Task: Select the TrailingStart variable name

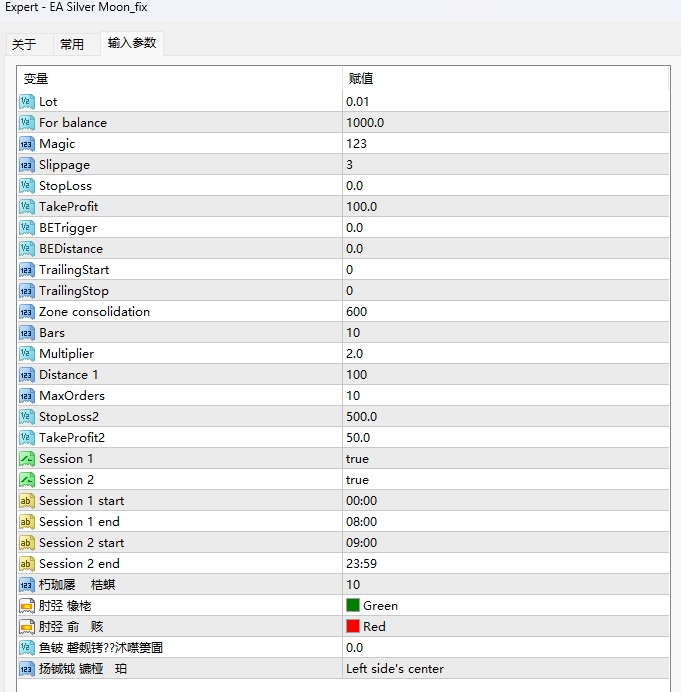Action: (x=74, y=270)
